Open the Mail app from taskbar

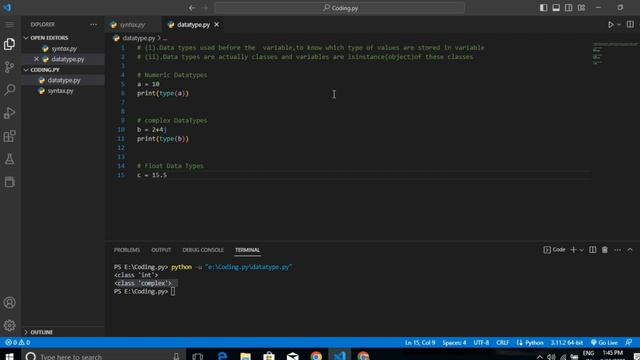pos(292,356)
